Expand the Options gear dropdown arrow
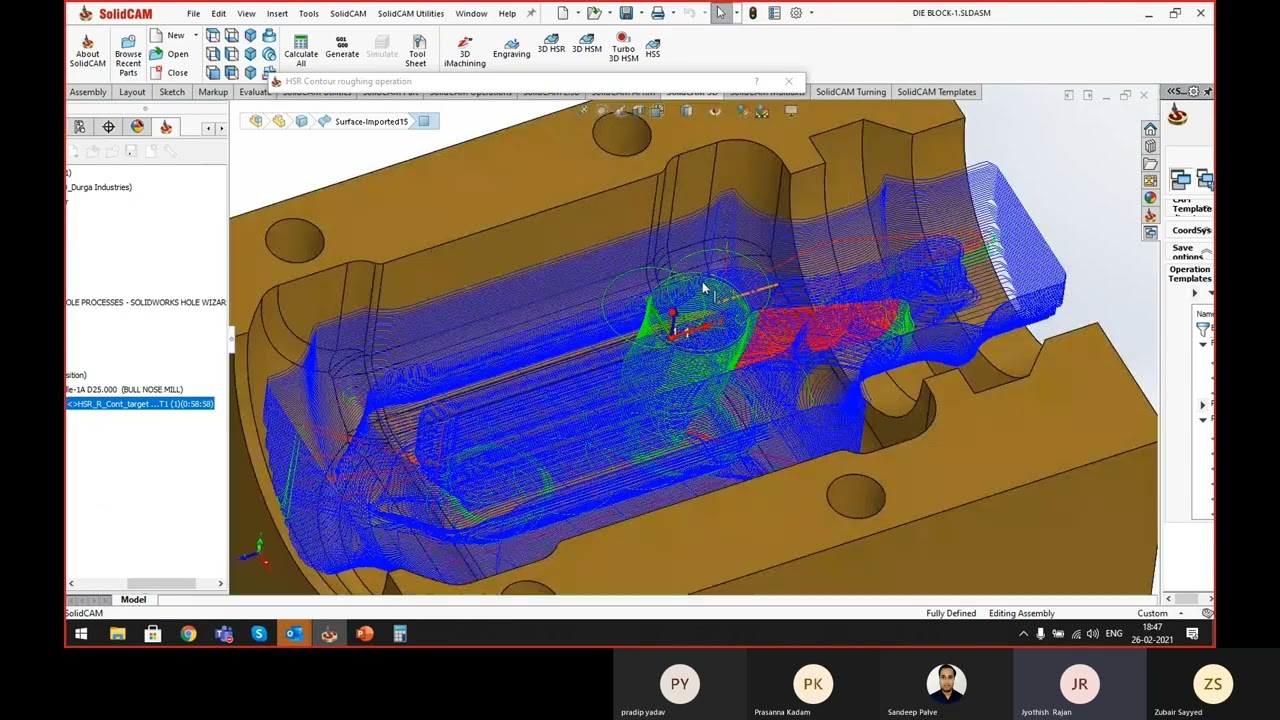The width and height of the screenshot is (1280, 720). (811, 13)
